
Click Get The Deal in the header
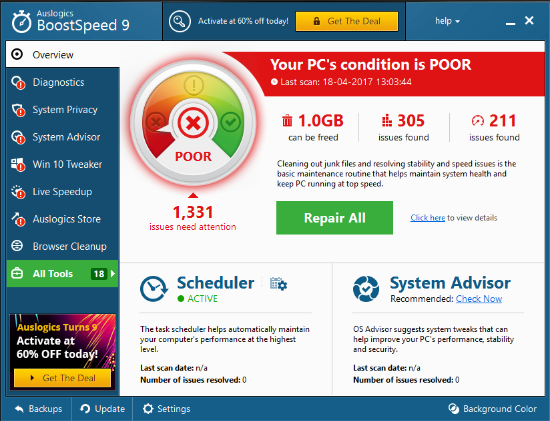[x=347, y=21]
